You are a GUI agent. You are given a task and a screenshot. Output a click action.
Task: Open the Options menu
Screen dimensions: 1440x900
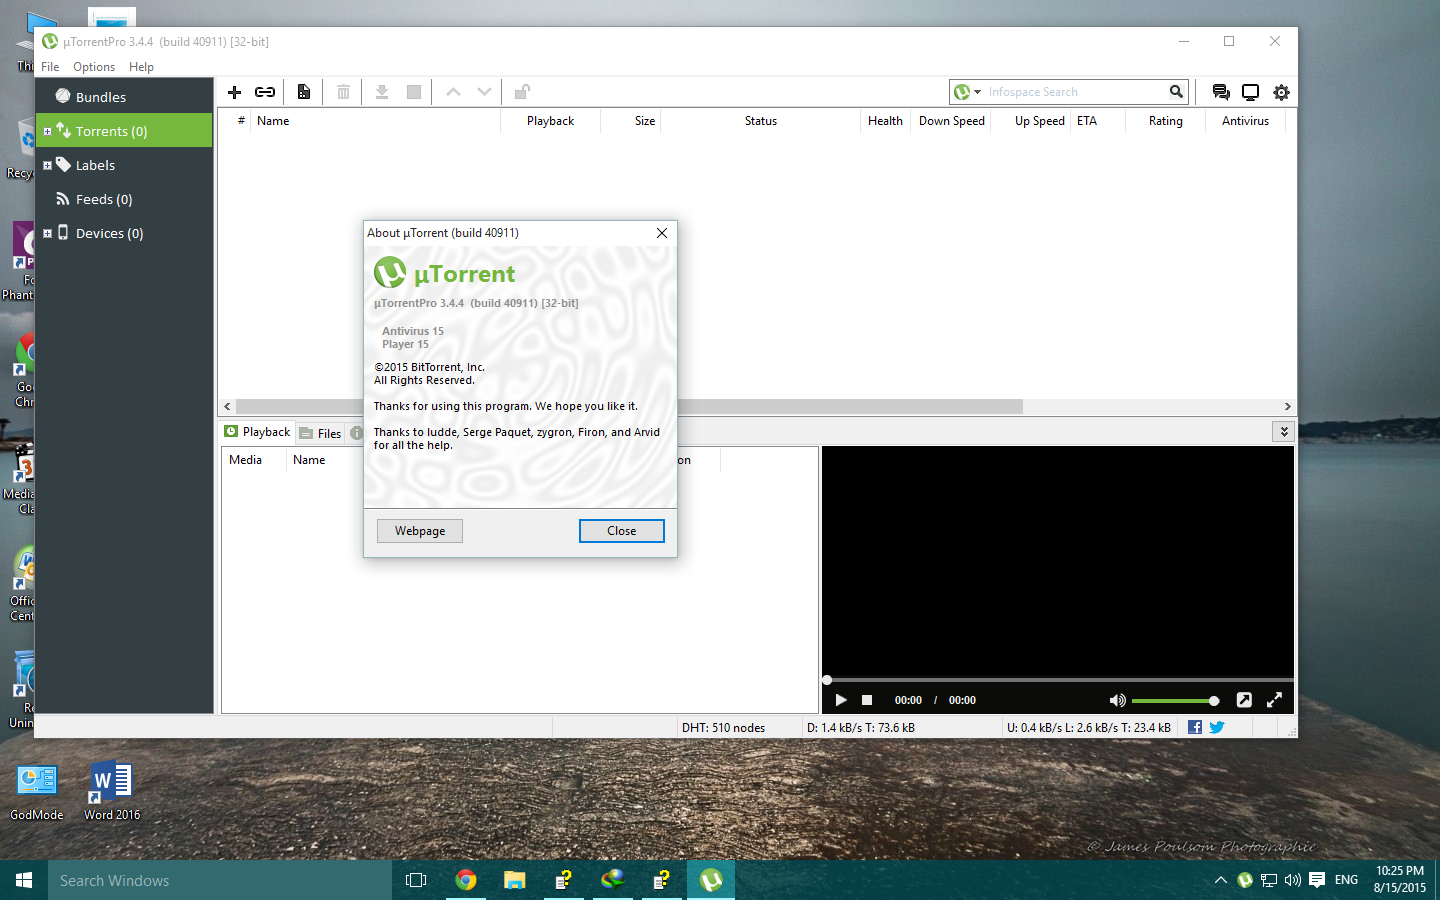(94, 67)
